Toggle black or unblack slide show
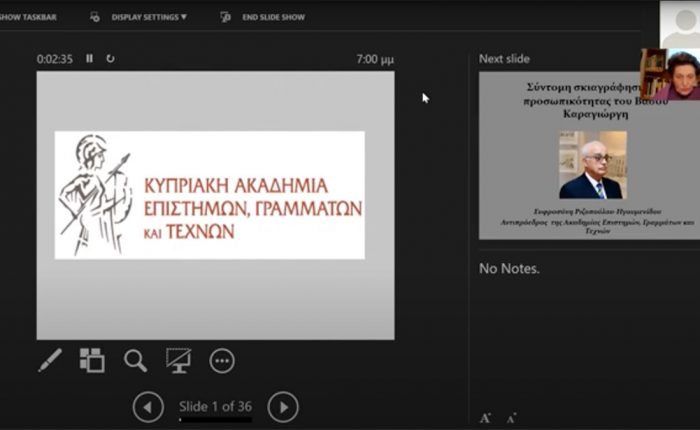Screen dimensions: 700x430 pos(179,361)
